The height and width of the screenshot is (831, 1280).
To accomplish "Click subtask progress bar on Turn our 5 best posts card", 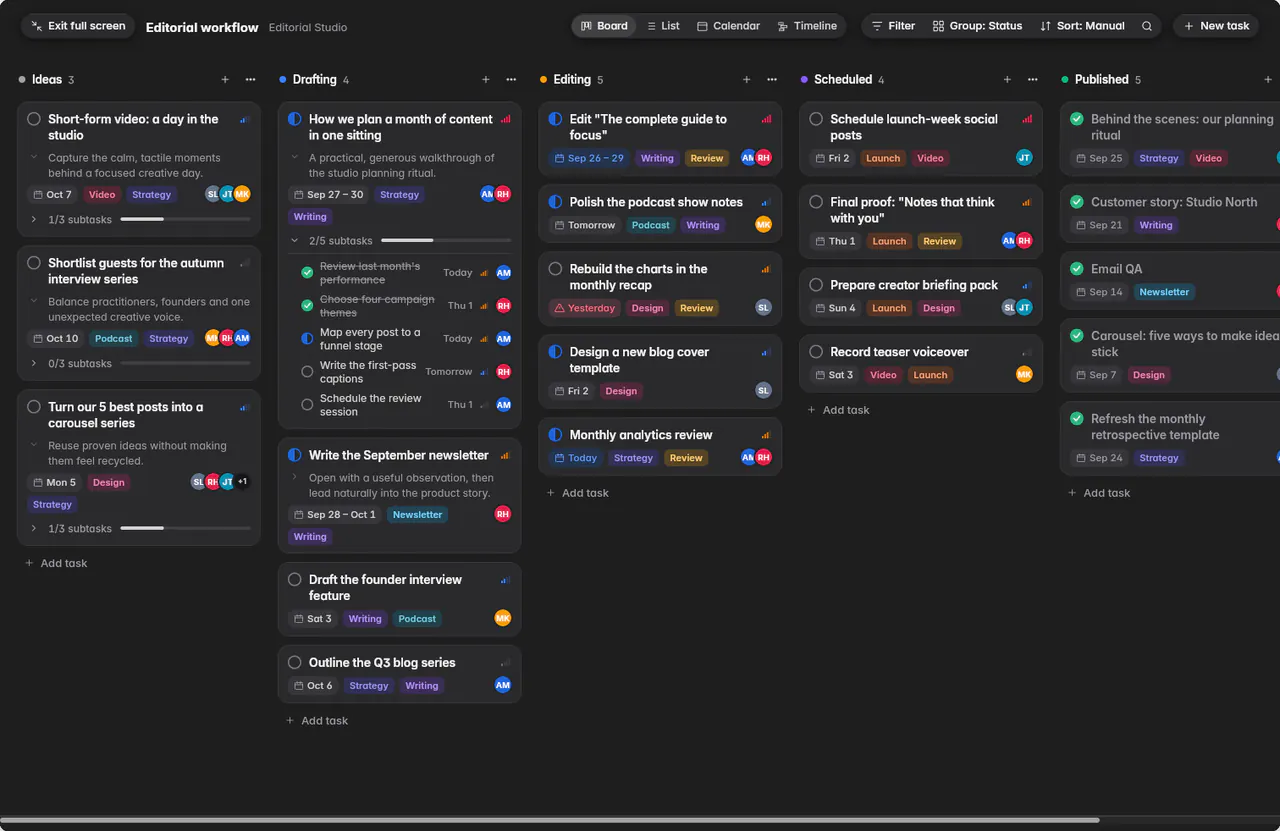I will pos(185,528).
